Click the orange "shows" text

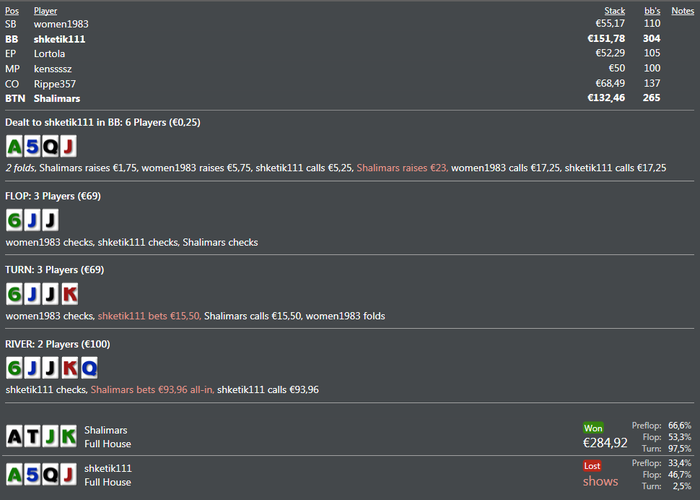pyautogui.click(x=600, y=481)
